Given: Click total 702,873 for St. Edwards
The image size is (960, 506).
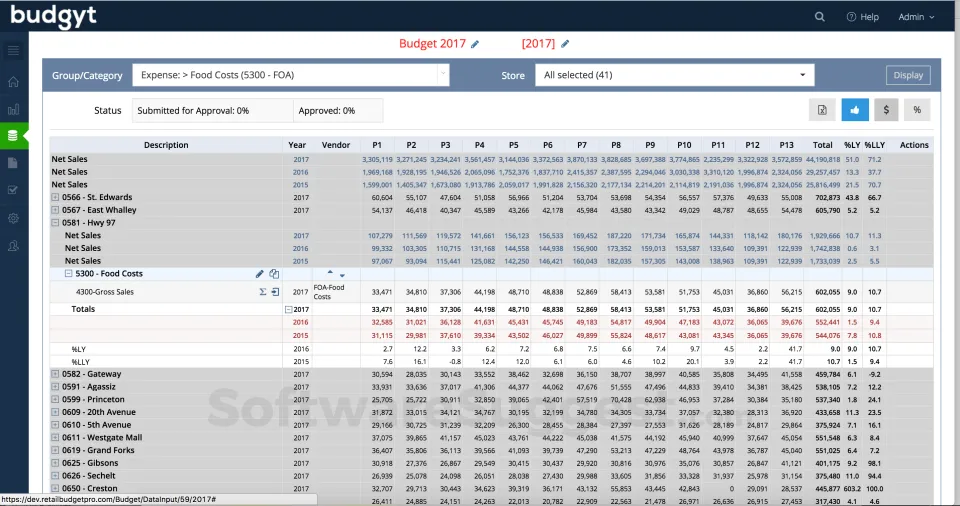Looking at the screenshot, I should tap(828, 198).
